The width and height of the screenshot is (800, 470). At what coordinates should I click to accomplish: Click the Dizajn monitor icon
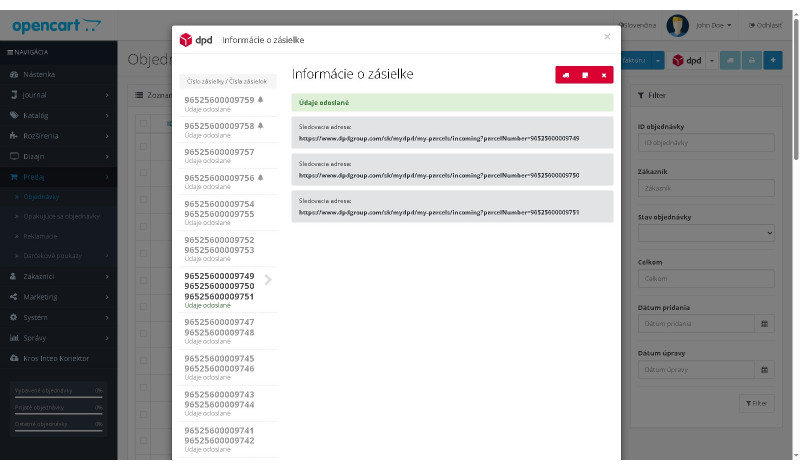(x=14, y=156)
